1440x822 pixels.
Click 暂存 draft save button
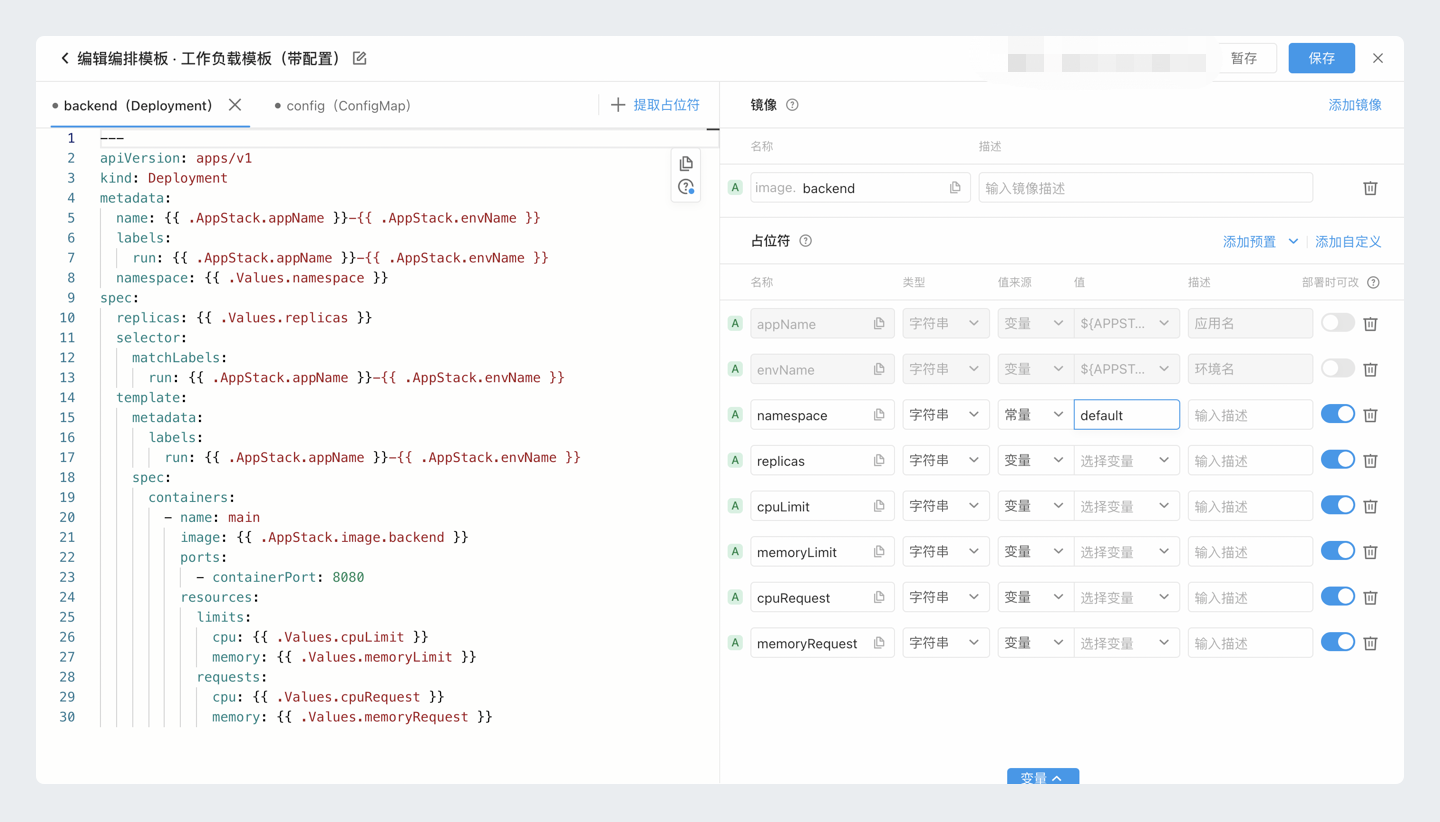point(1244,58)
